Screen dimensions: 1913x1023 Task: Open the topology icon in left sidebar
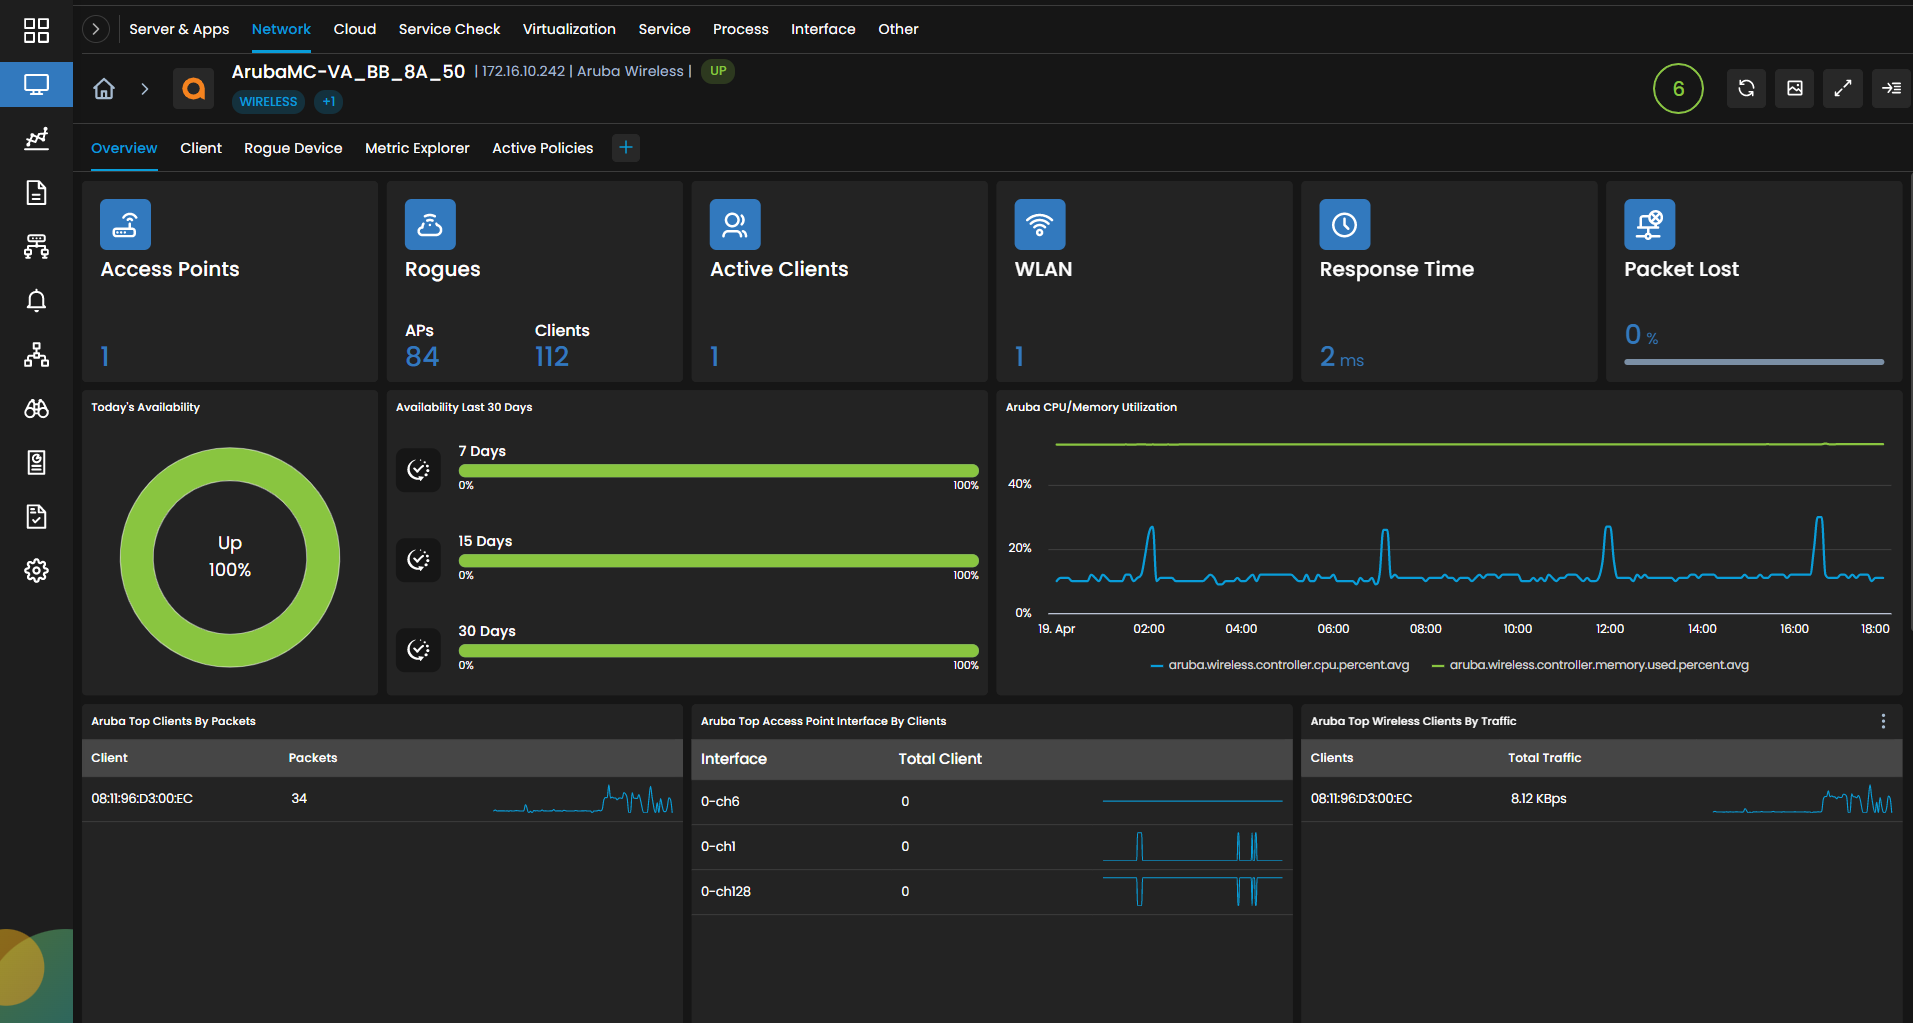click(x=36, y=354)
